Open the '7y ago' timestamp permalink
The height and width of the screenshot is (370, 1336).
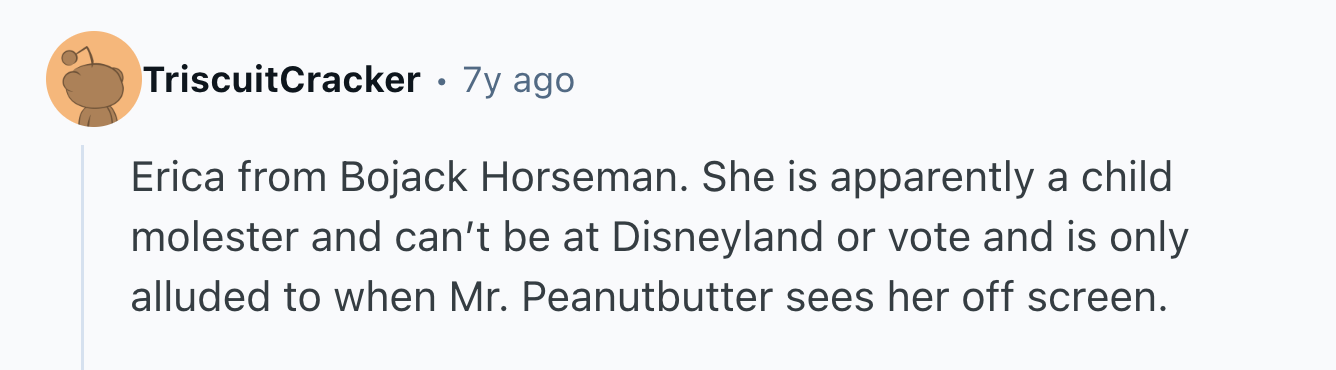[x=518, y=80]
